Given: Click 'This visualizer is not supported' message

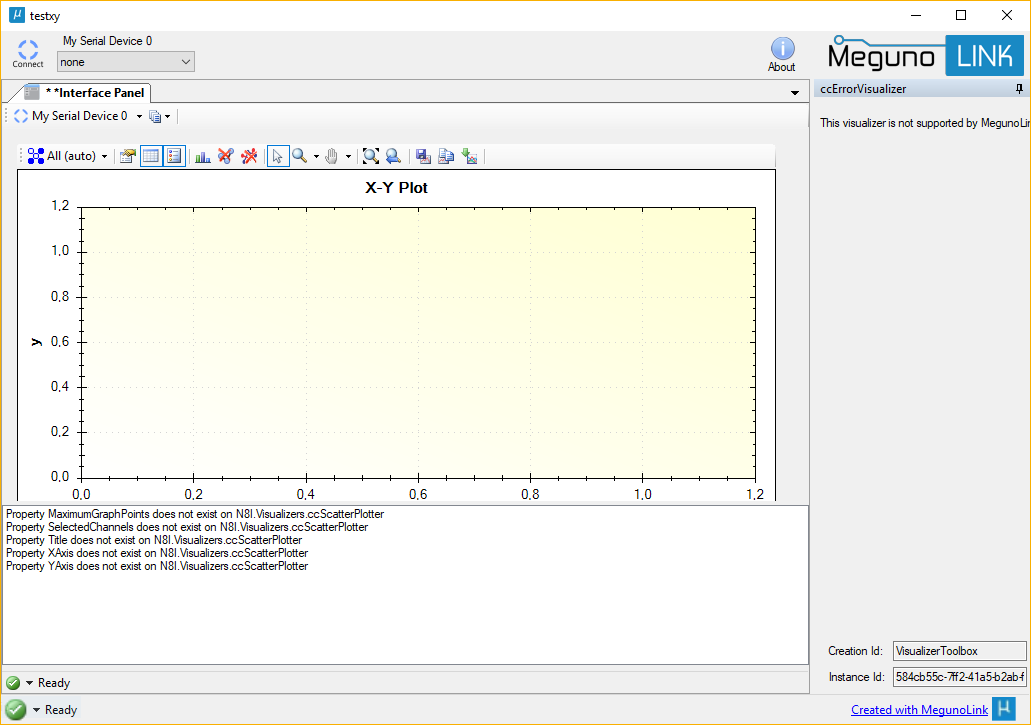Looking at the screenshot, I should coord(924,123).
